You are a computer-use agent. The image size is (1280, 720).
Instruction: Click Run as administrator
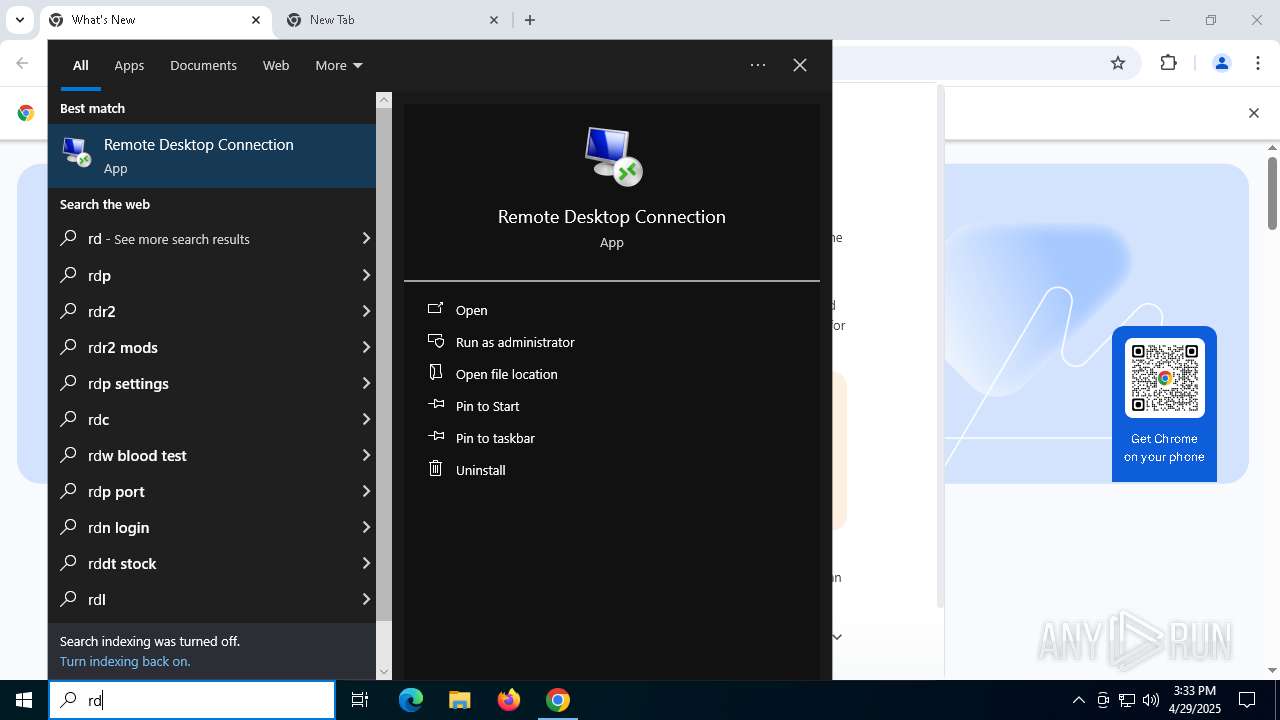[515, 342]
